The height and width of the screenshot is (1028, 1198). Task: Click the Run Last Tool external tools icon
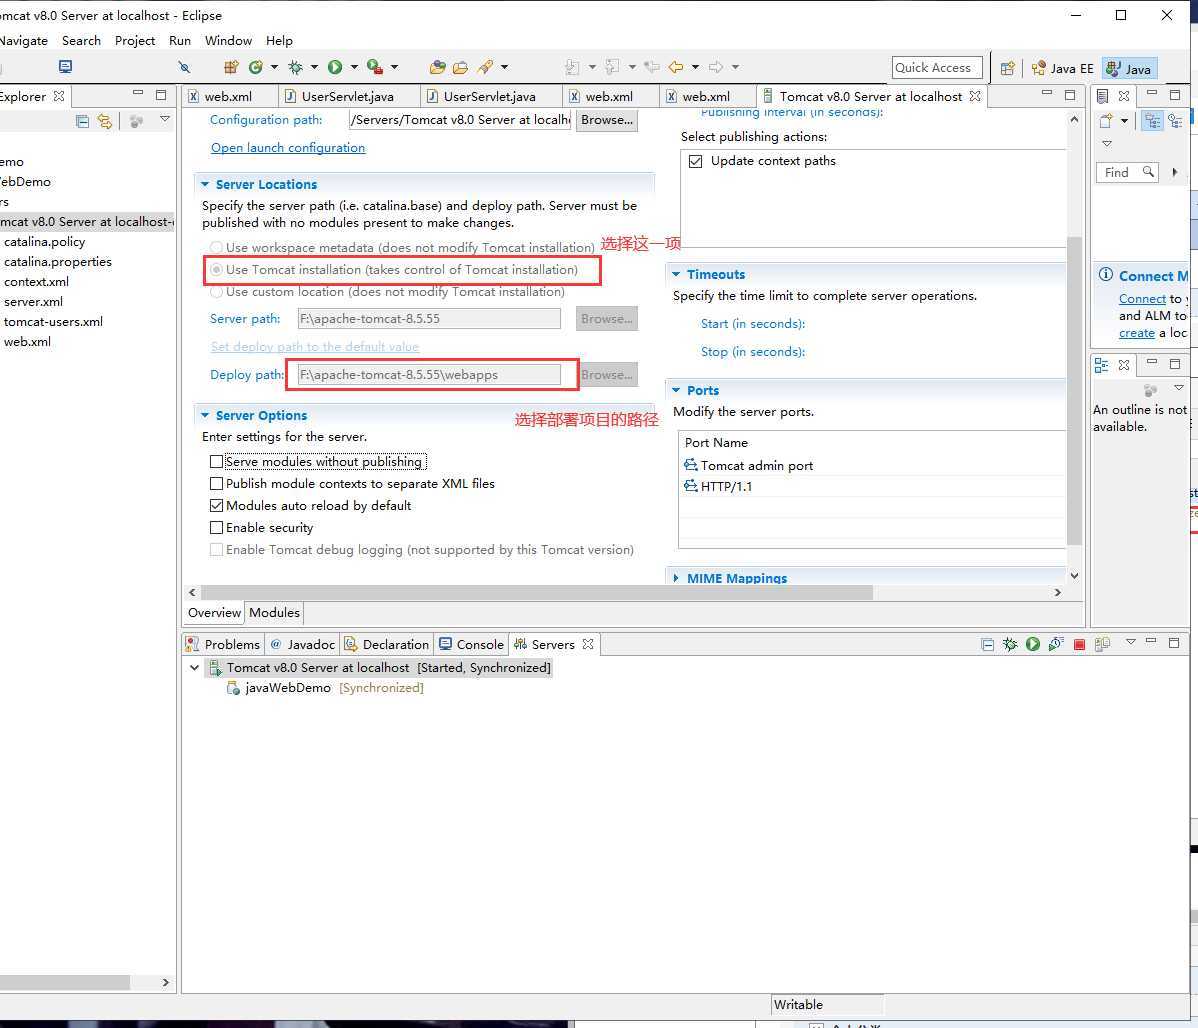[x=374, y=67]
